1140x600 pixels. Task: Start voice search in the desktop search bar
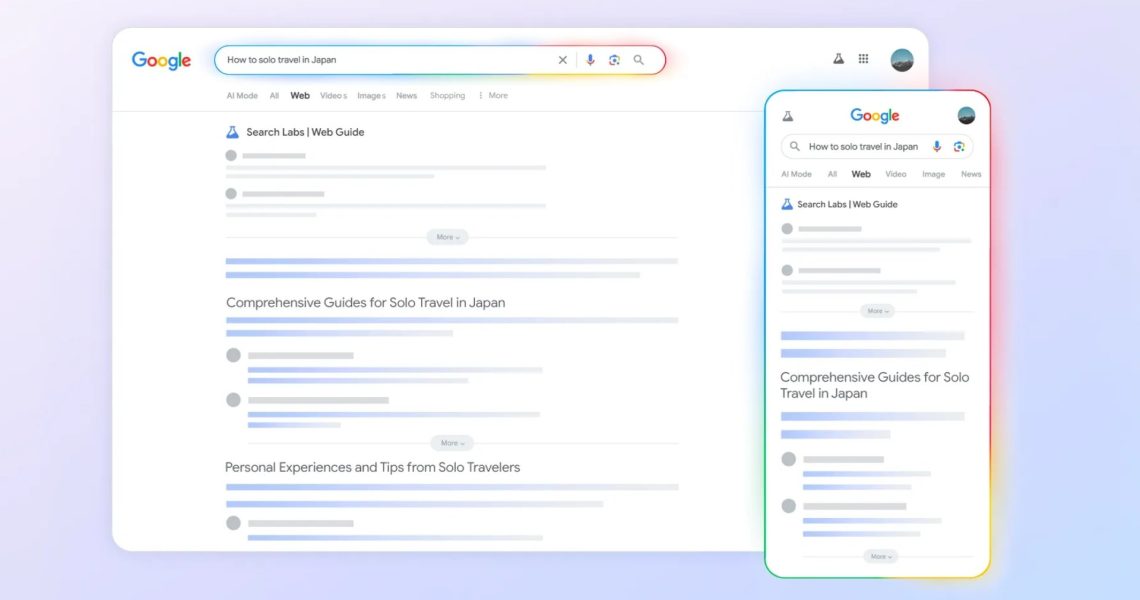(590, 60)
